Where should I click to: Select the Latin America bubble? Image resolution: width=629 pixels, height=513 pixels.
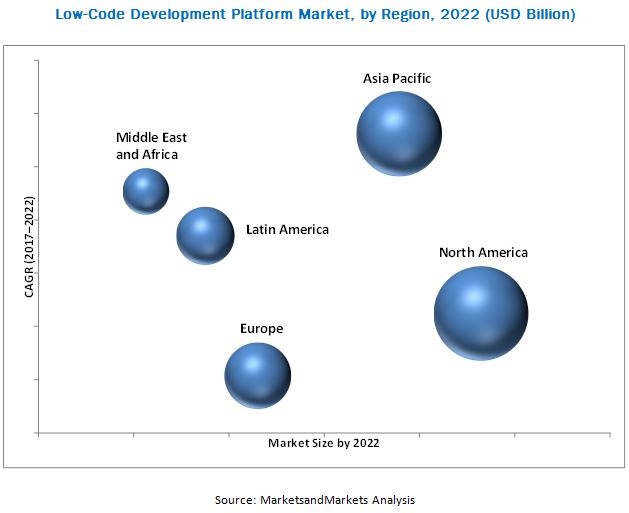tap(205, 236)
